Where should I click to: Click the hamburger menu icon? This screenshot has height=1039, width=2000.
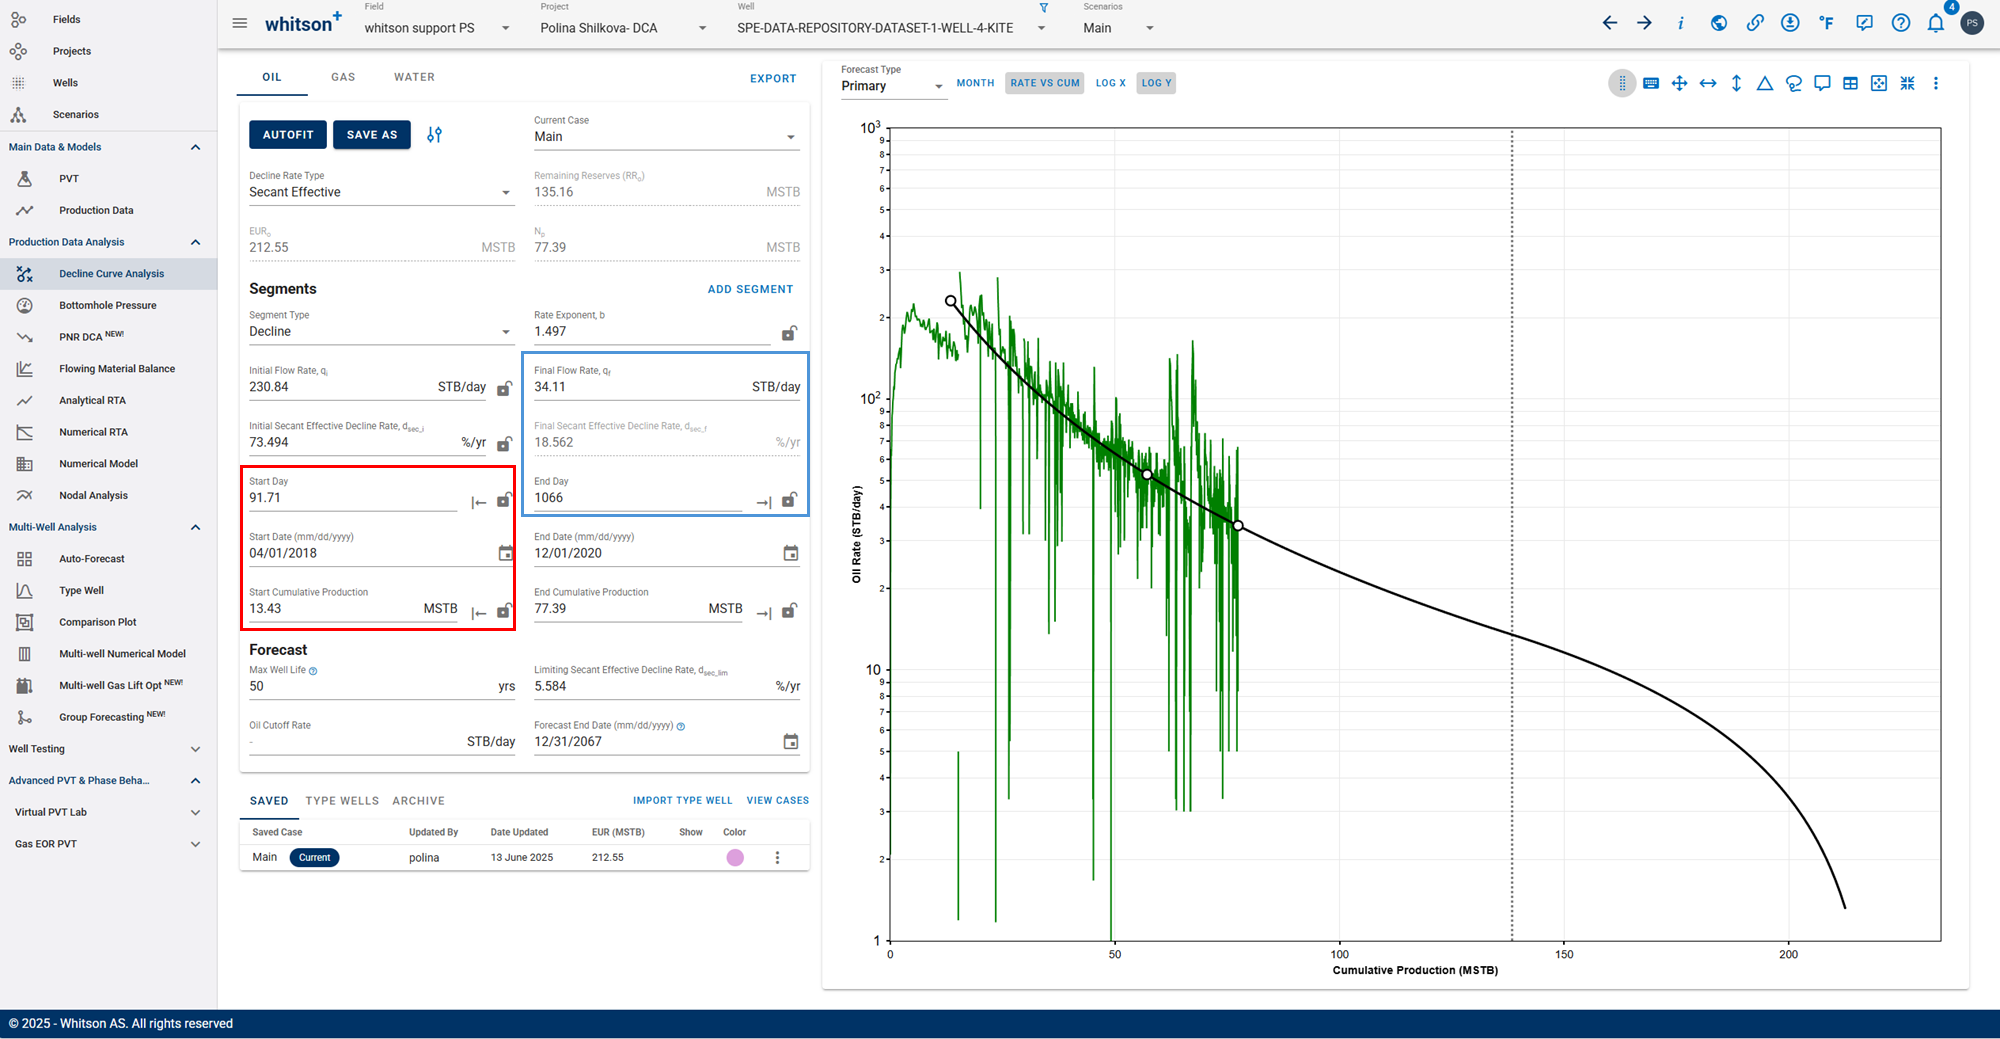tap(240, 23)
